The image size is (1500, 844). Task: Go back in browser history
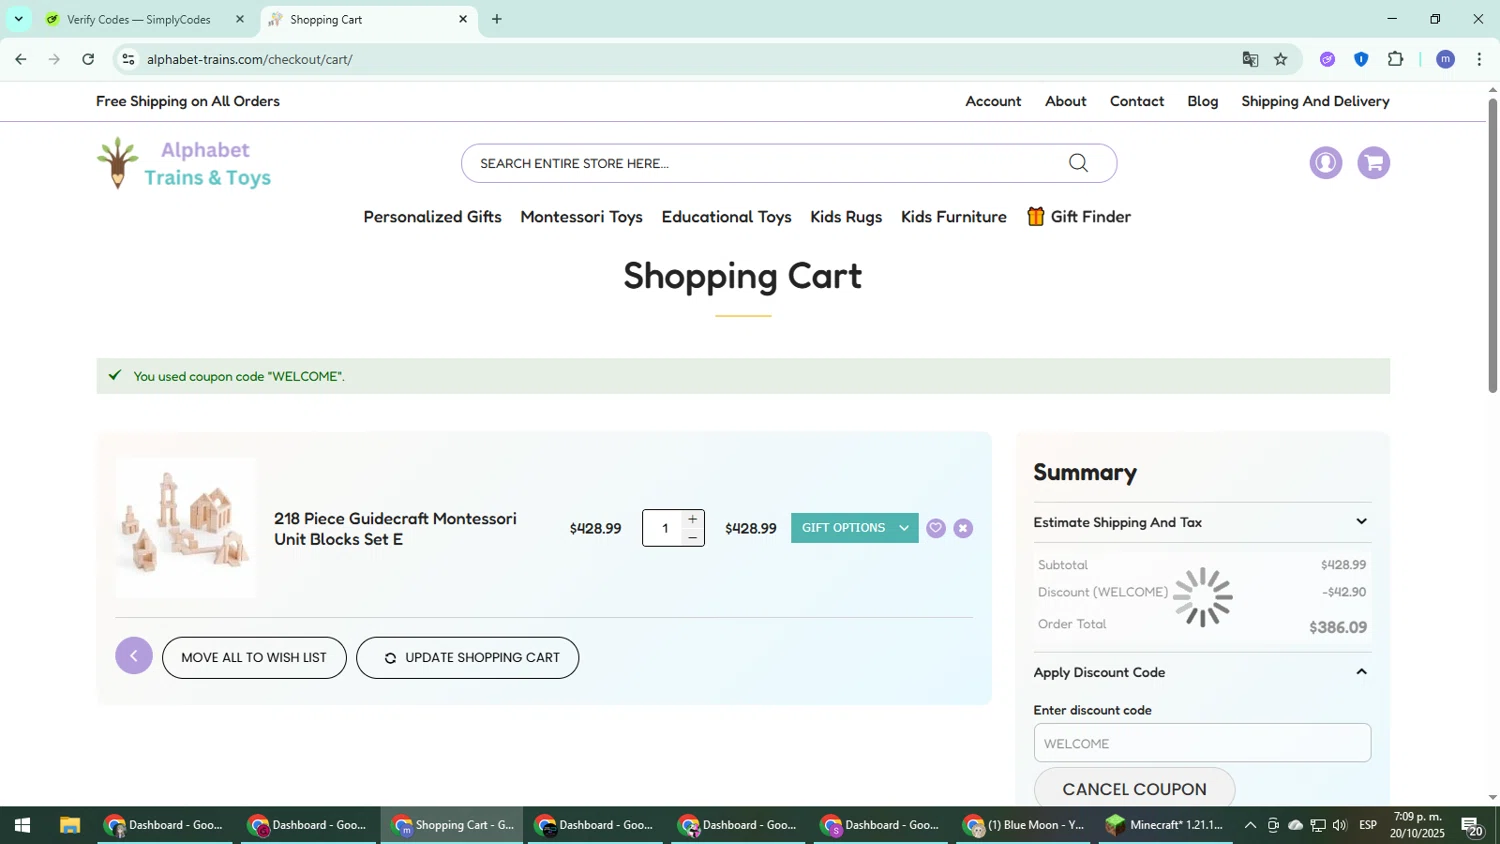21,59
